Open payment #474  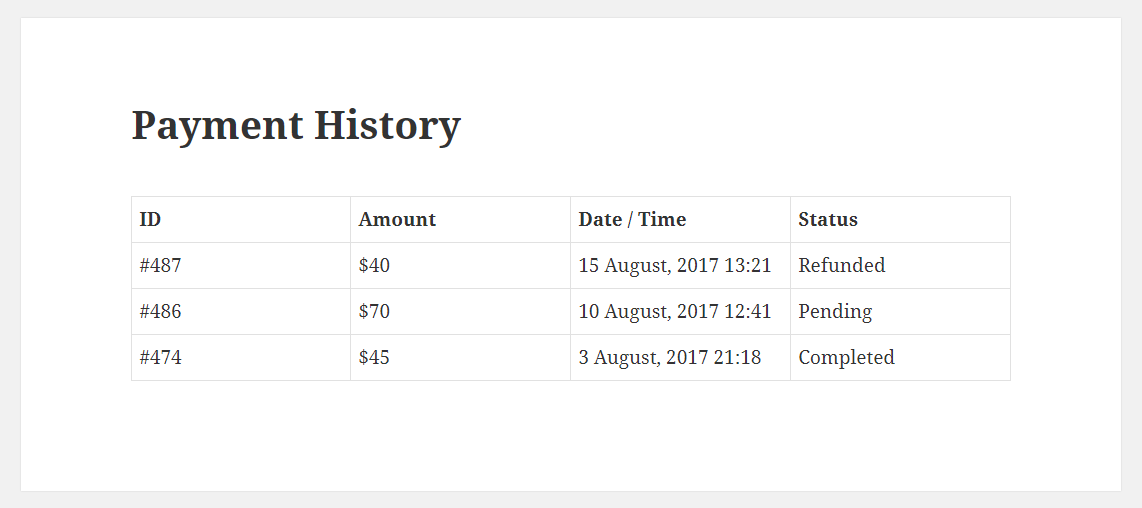pyautogui.click(x=160, y=357)
